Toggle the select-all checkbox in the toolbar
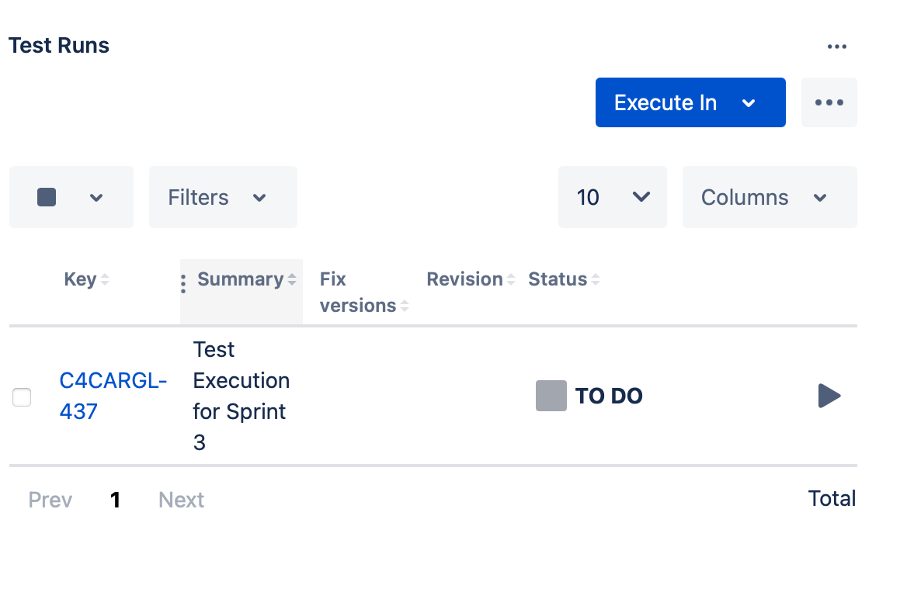Screen dimensions: 908x600 click(x=47, y=197)
